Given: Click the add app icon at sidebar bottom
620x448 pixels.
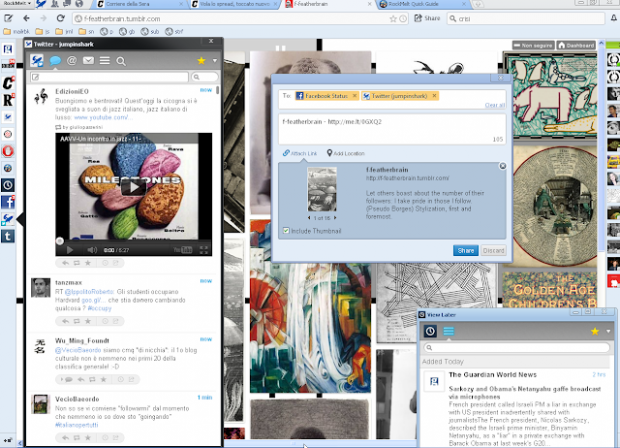Looking at the screenshot, I should (8, 440).
